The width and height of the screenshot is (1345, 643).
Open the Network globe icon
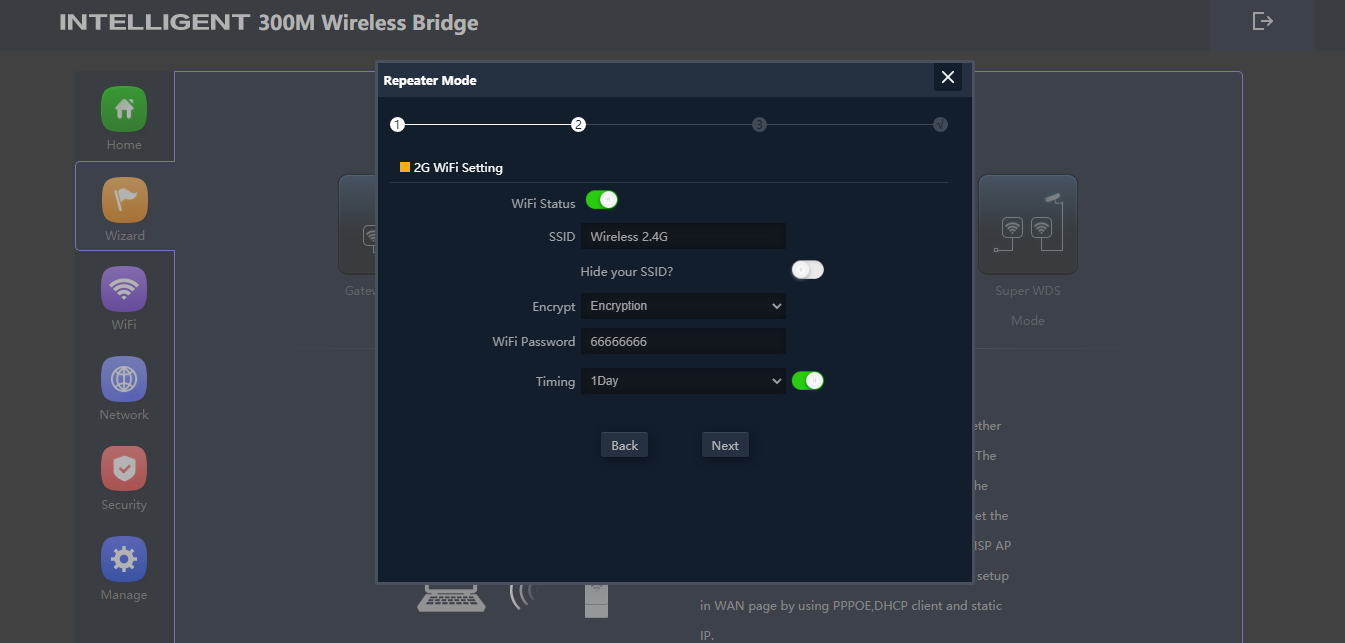(x=124, y=379)
